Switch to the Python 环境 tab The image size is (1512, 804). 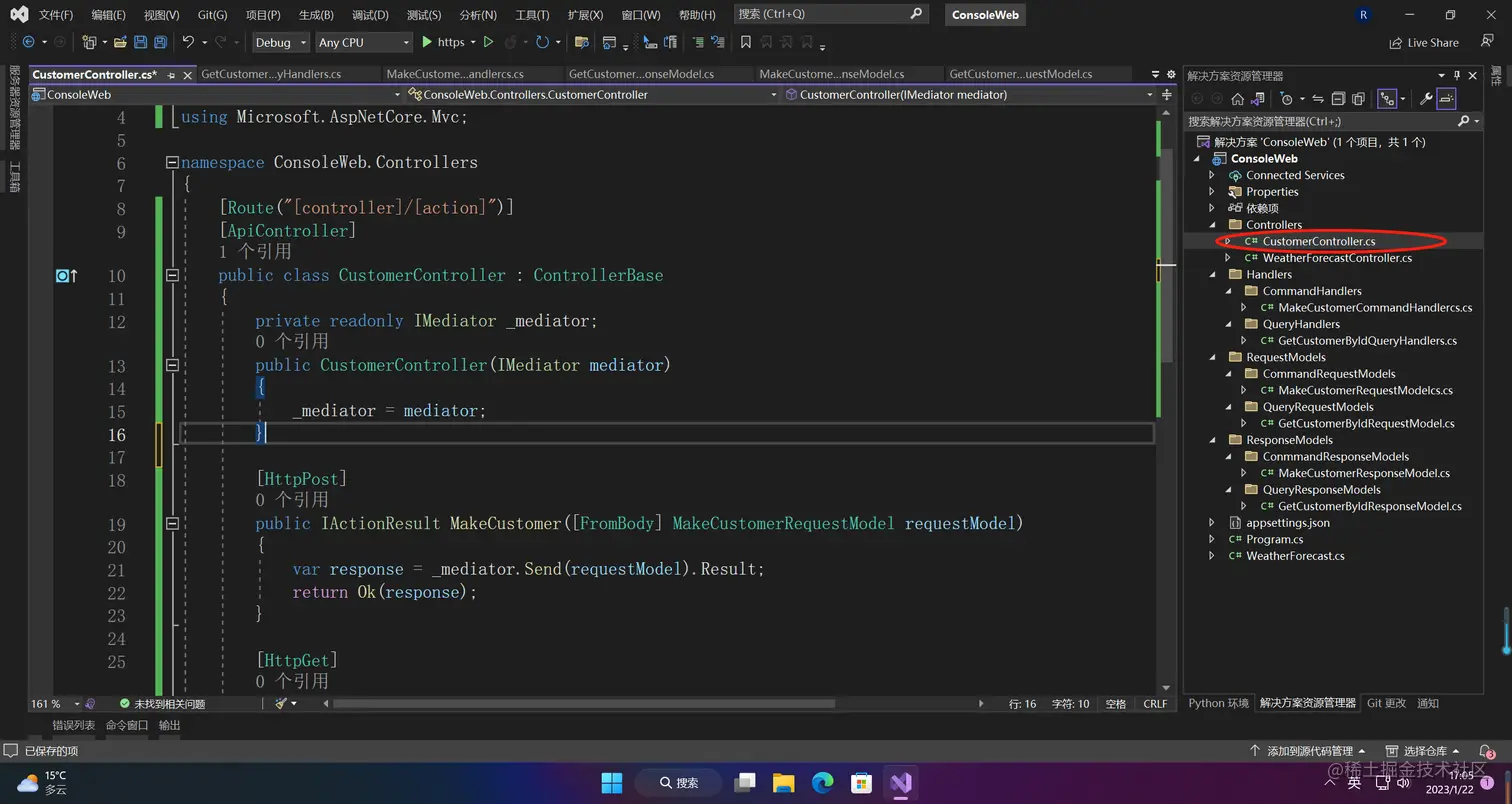tap(1218, 703)
